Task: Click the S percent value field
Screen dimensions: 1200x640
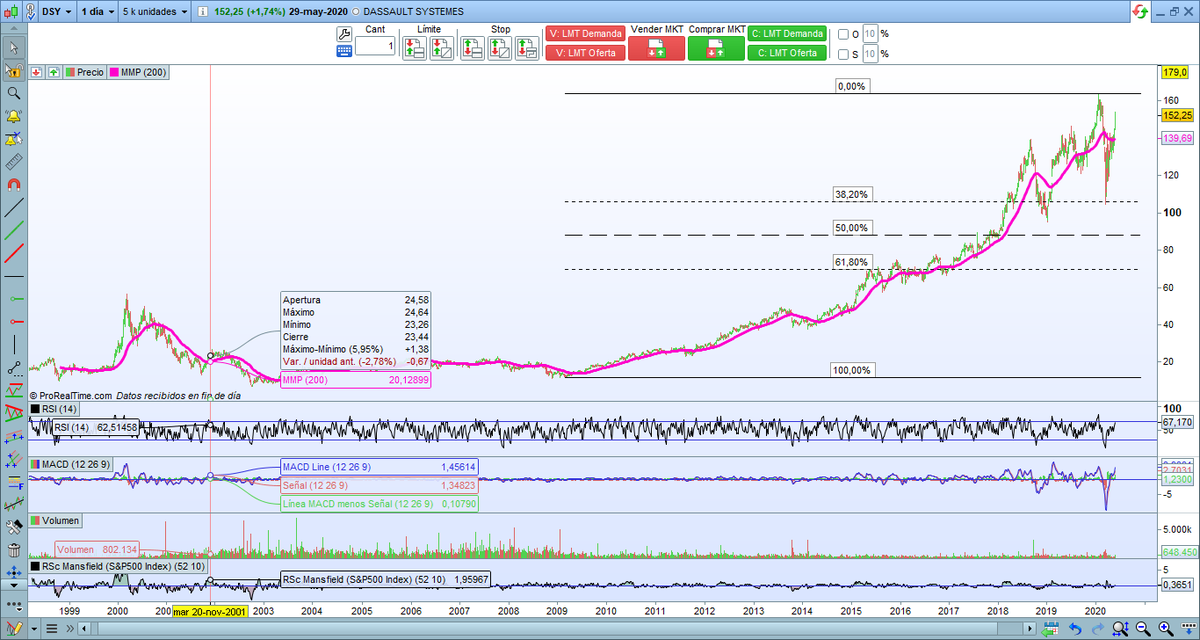Action: [870, 54]
